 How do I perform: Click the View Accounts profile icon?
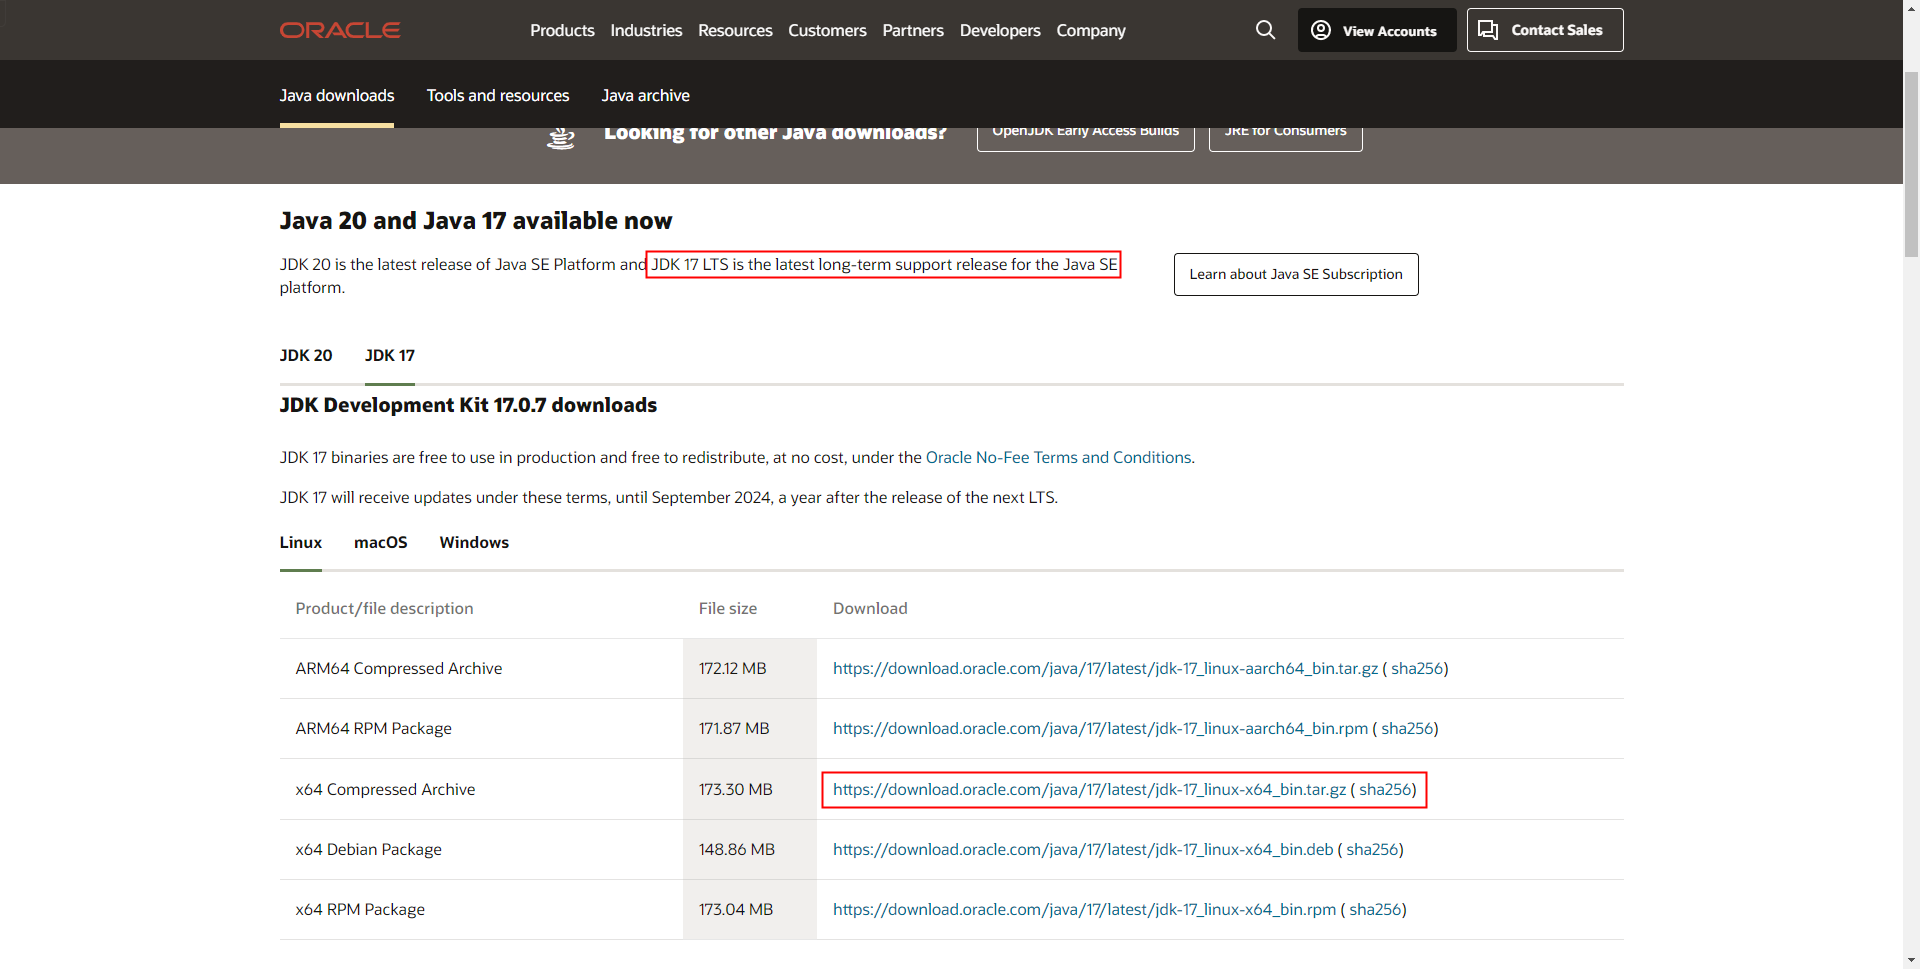point(1322,30)
